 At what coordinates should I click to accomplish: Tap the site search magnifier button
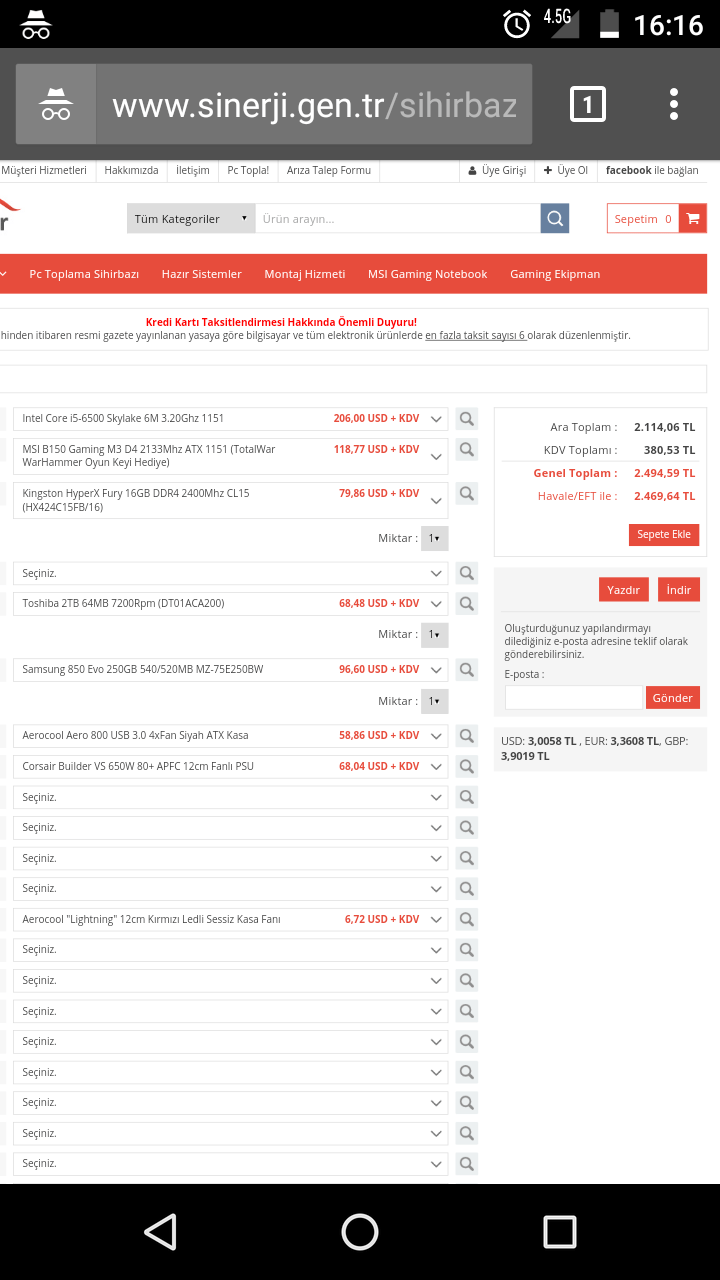(x=555, y=218)
